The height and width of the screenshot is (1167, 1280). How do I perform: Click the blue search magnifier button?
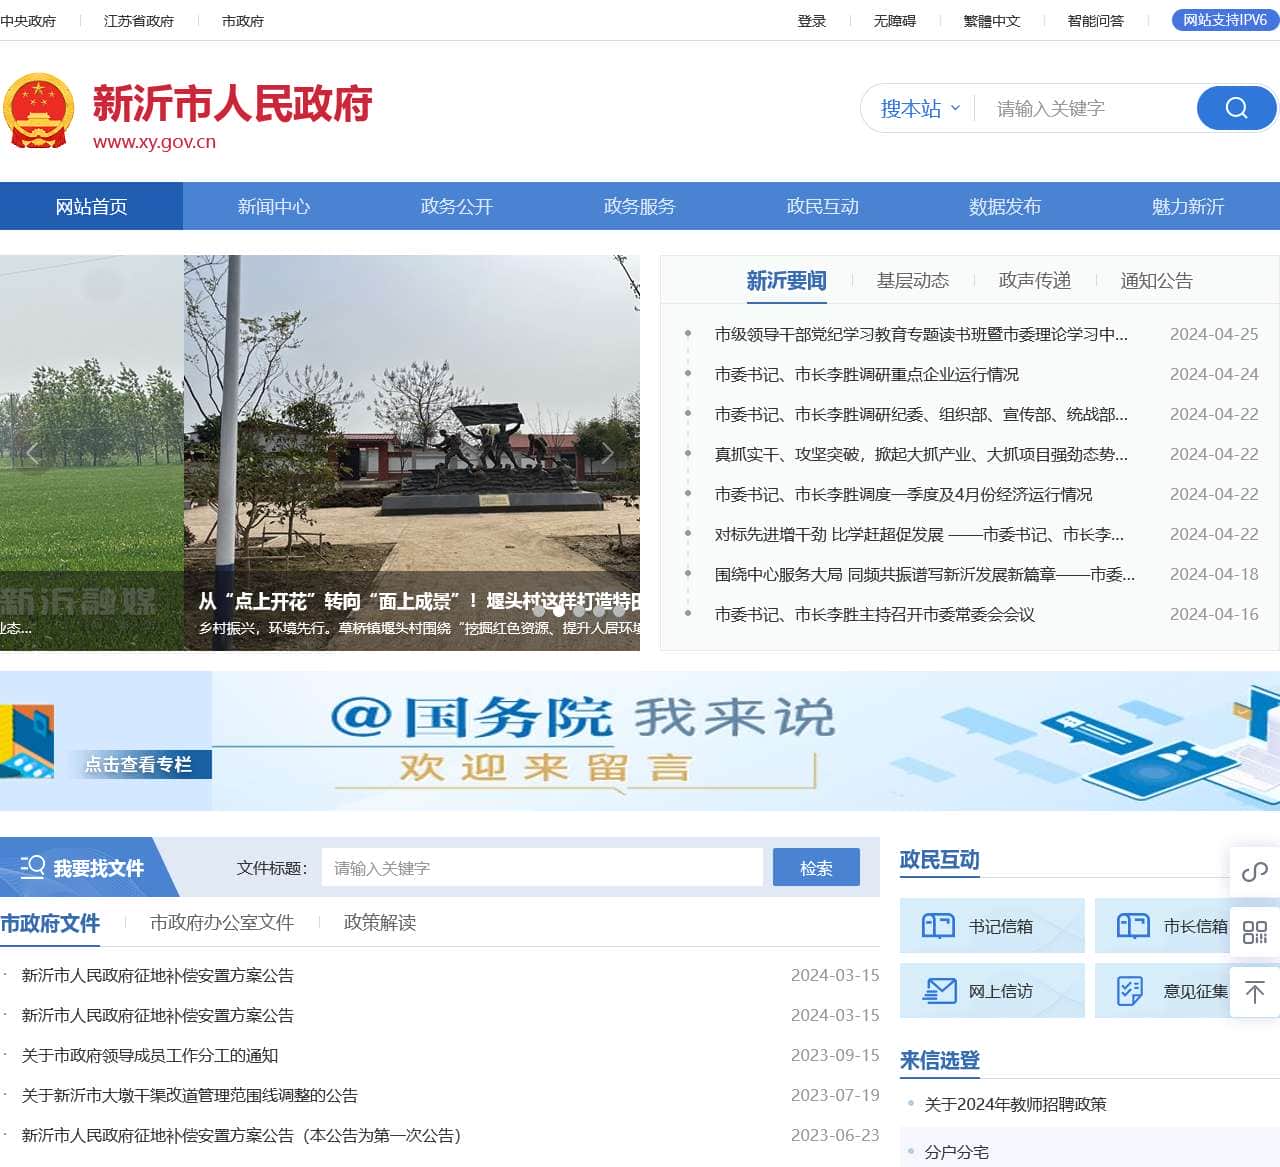click(1236, 108)
